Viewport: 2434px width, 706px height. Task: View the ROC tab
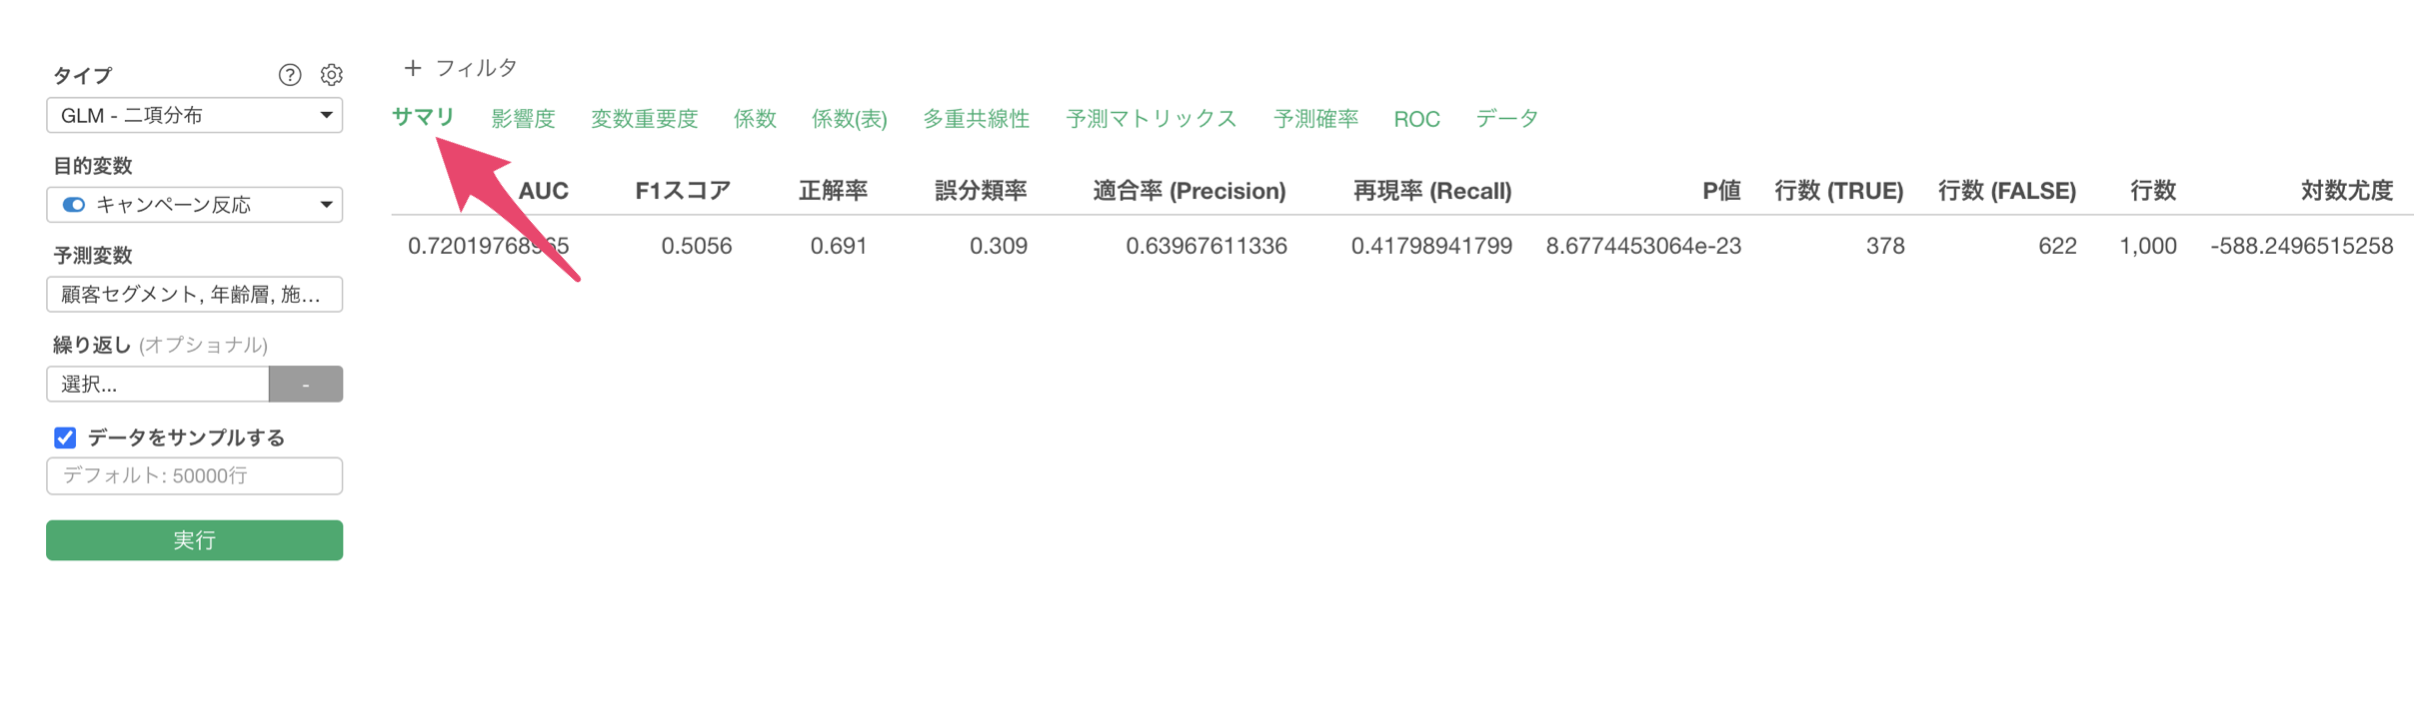tap(1416, 119)
